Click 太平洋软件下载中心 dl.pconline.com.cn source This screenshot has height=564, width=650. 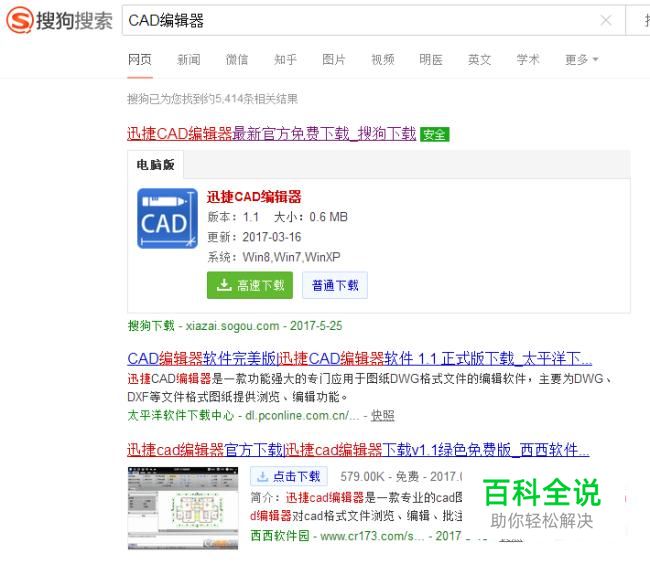[x=243, y=415]
